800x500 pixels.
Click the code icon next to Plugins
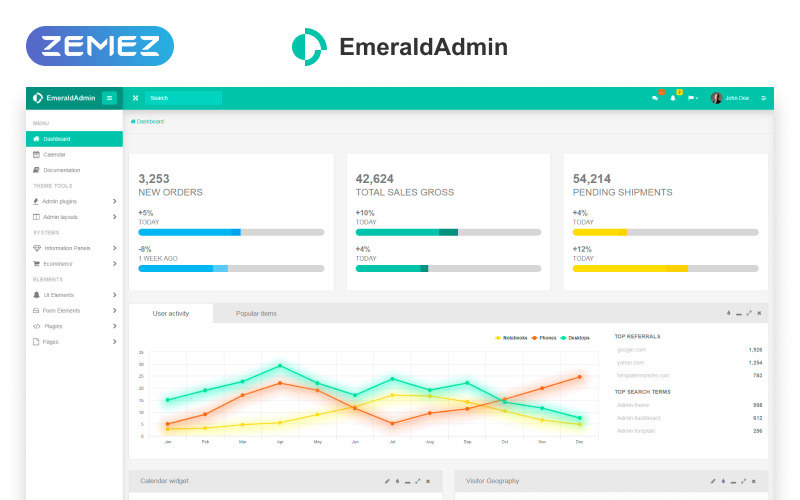(x=37, y=326)
